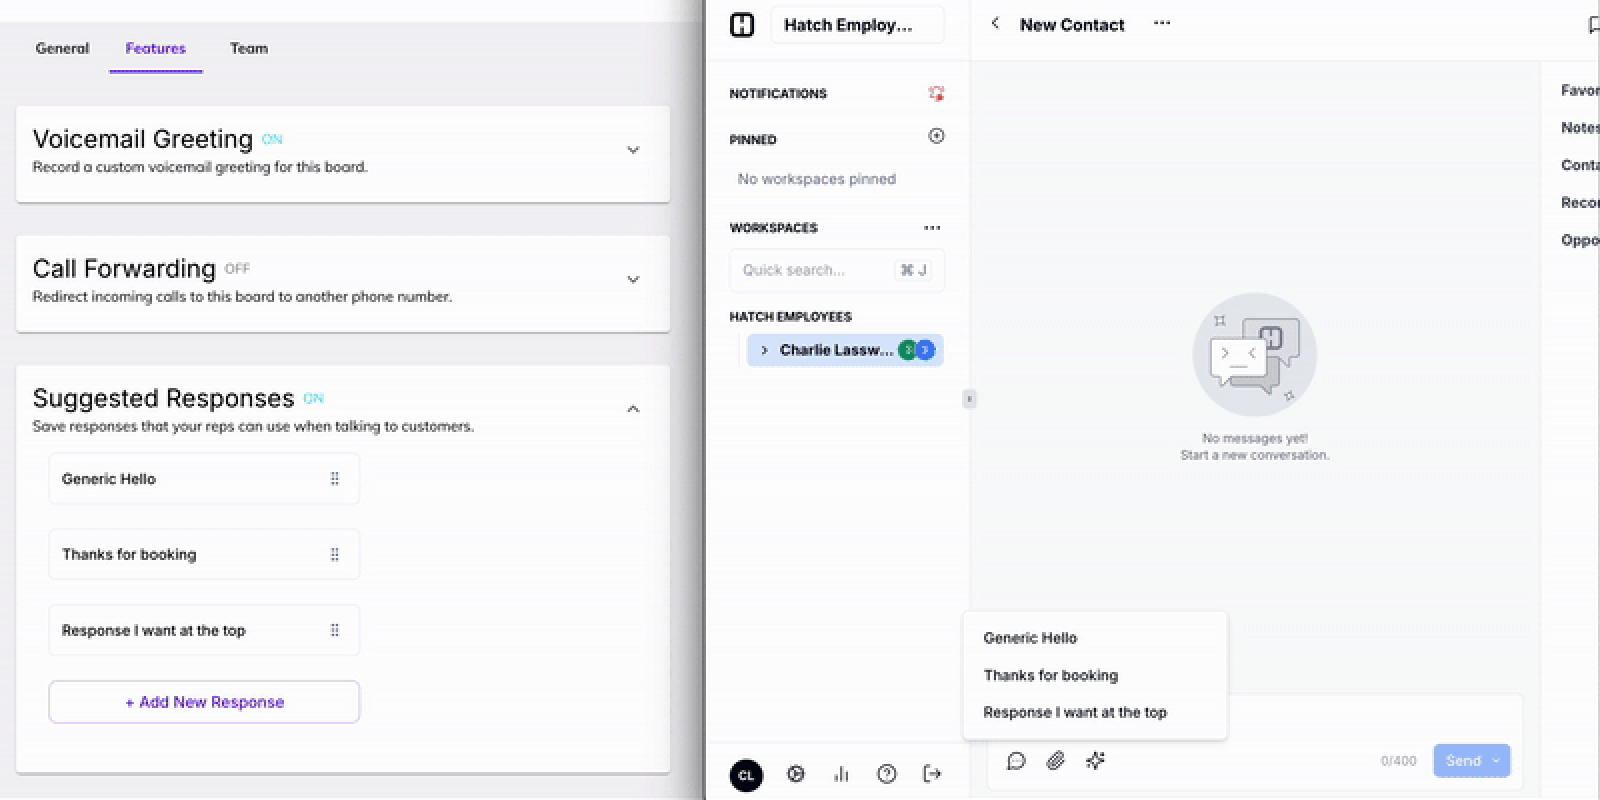
Task: Click the sparkle suggested responses icon
Action: (1095, 761)
